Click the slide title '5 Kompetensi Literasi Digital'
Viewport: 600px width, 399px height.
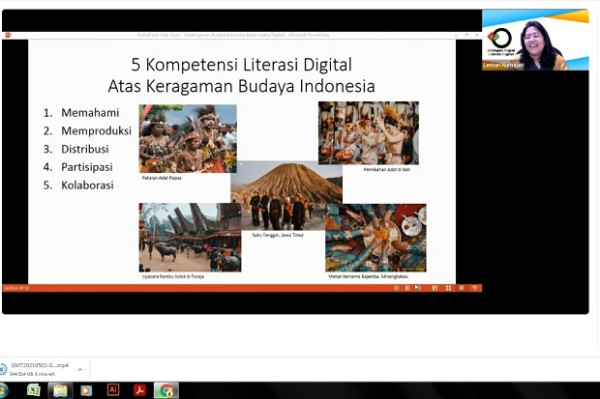241,65
